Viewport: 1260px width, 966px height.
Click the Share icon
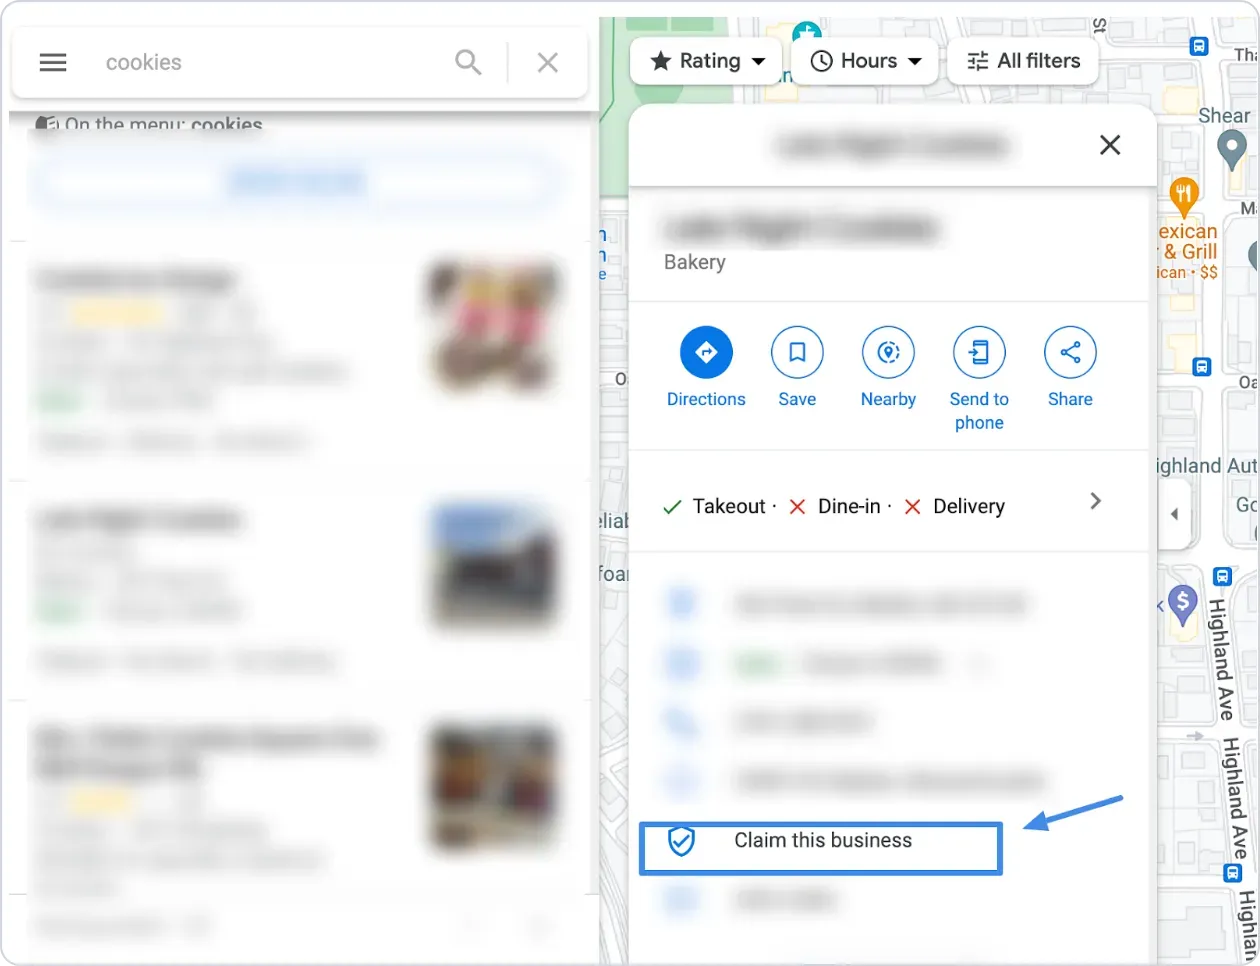pyautogui.click(x=1070, y=352)
